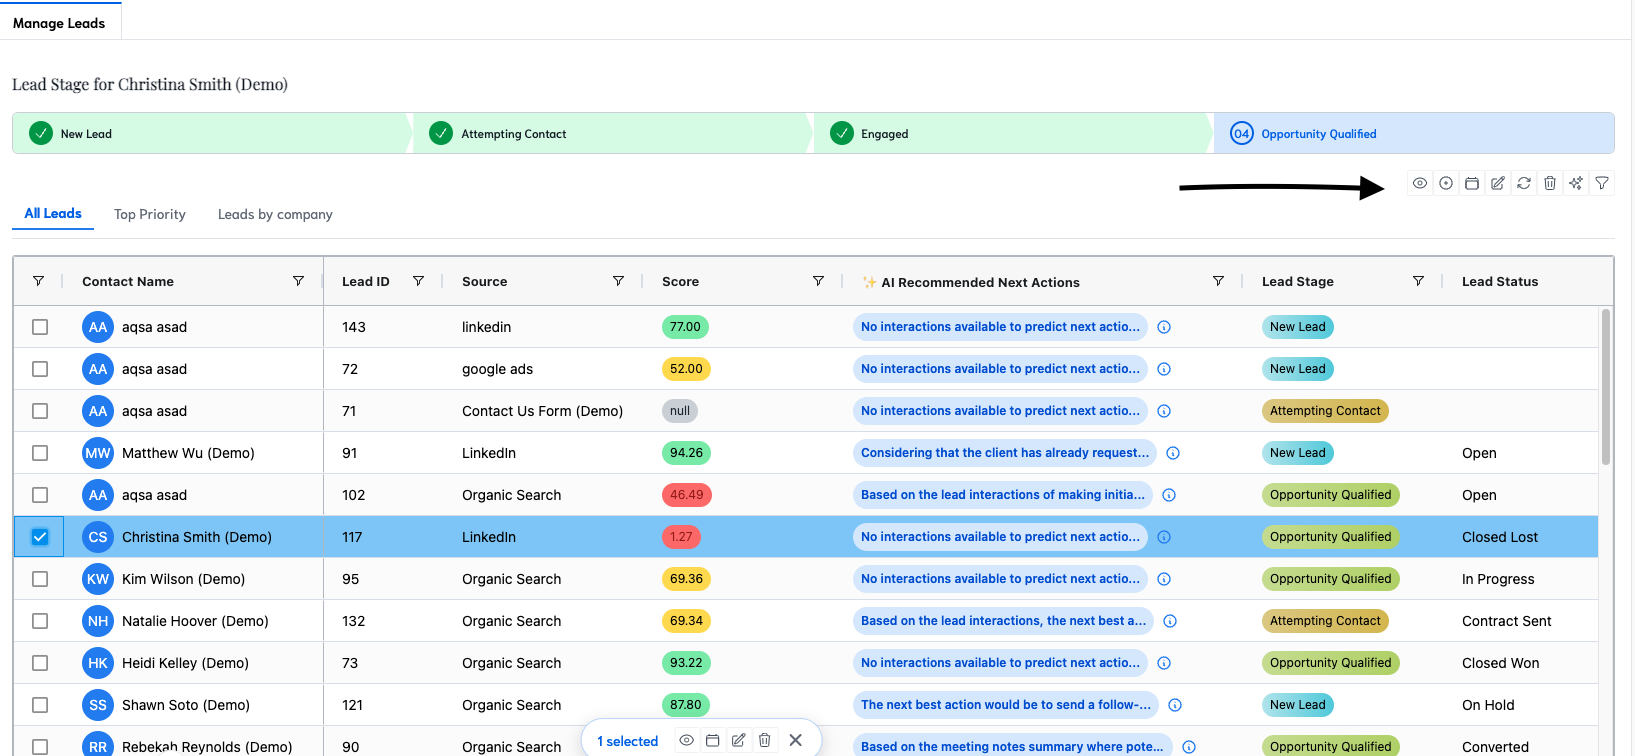Click the Engaged lead stage step
The height and width of the screenshot is (756, 1635).
pyautogui.click(x=884, y=134)
